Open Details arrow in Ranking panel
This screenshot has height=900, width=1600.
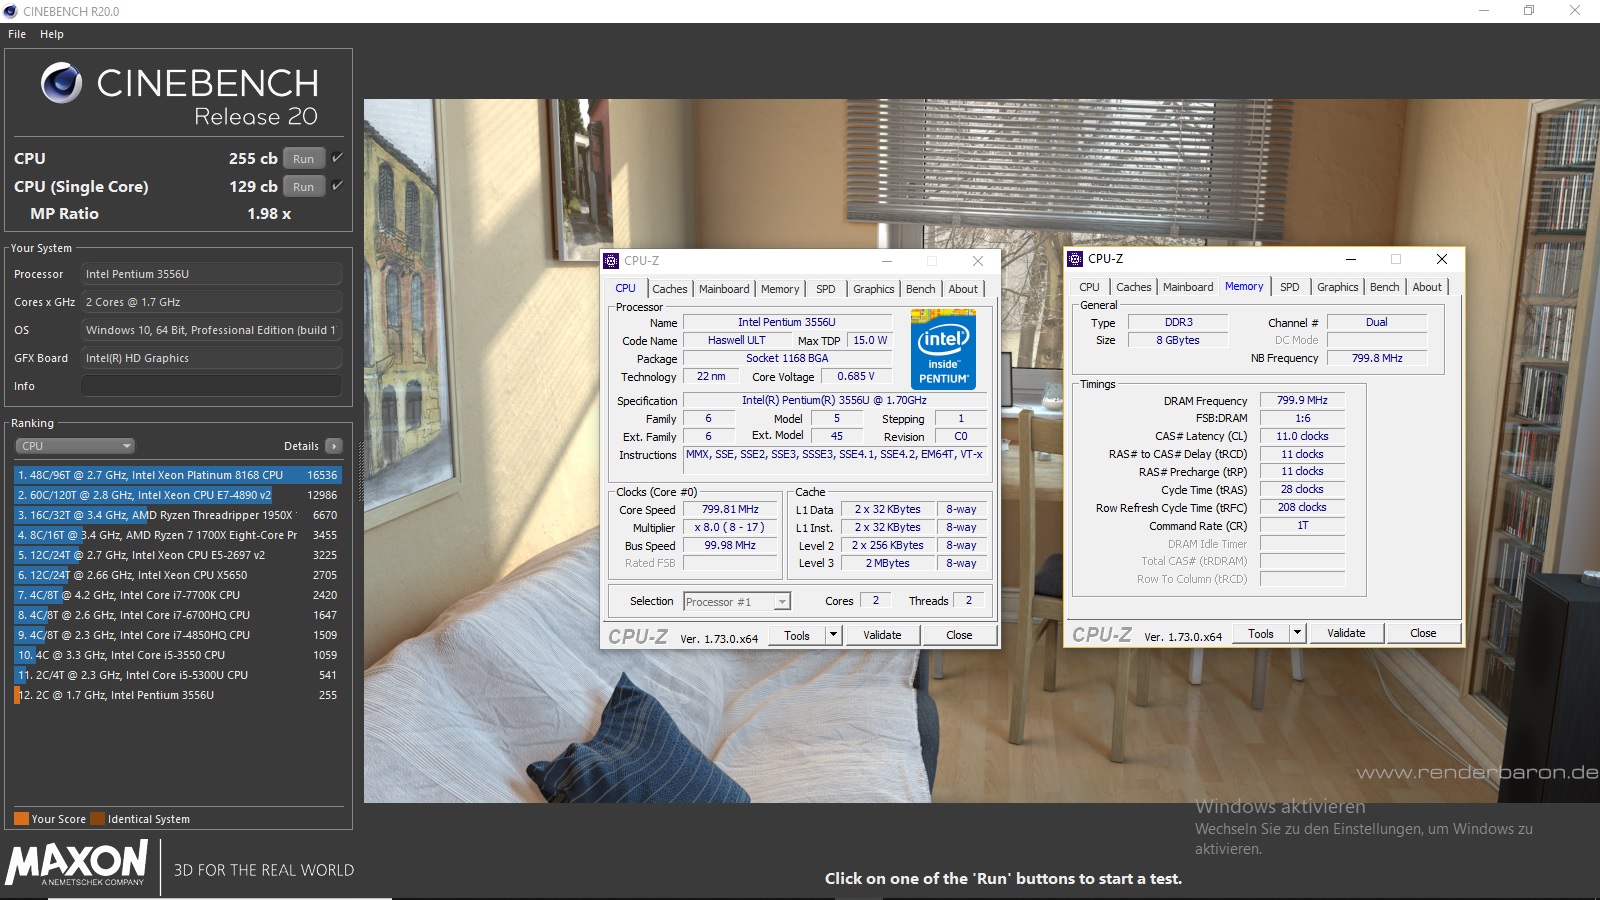pyautogui.click(x=333, y=446)
